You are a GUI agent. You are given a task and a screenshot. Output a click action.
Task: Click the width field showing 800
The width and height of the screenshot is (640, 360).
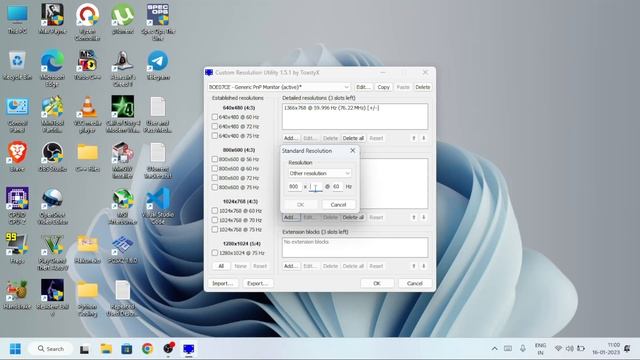pos(294,187)
